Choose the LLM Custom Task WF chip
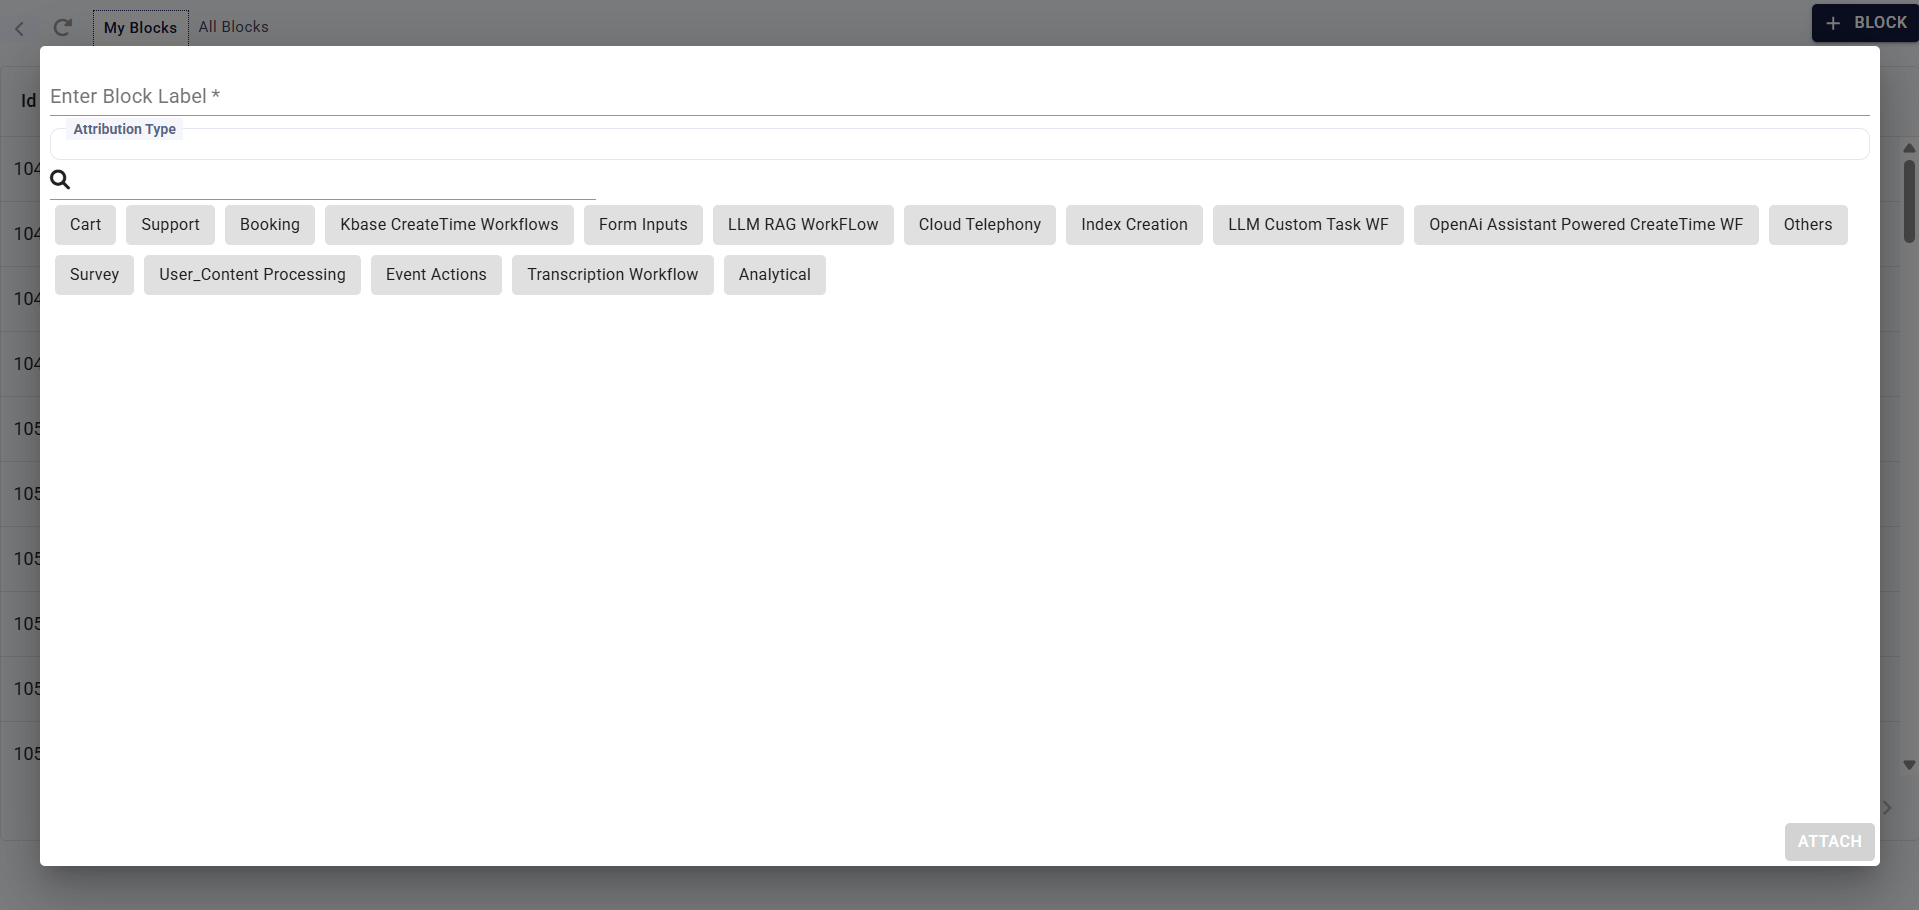This screenshot has width=1919, height=910. click(1308, 225)
